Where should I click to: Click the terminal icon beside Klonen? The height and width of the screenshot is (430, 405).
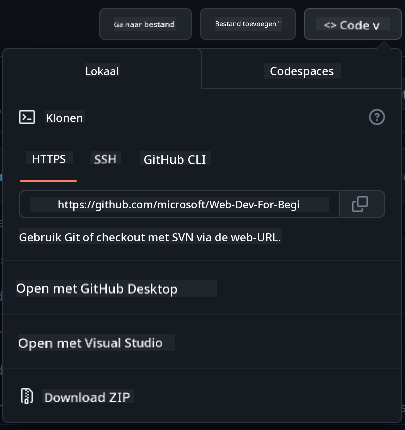pyautogui.click(x=27, y=117)
